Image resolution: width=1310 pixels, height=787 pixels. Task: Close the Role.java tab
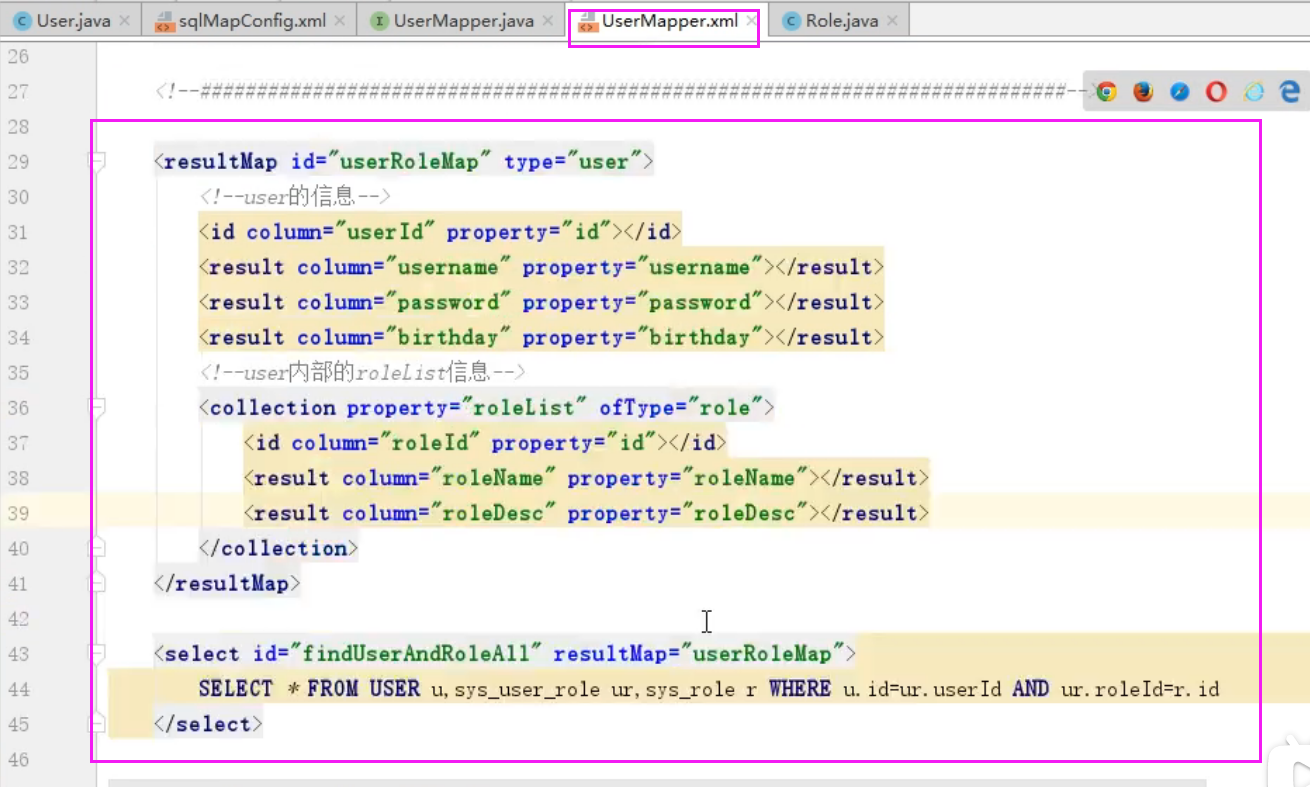click(x=892, y=20)
